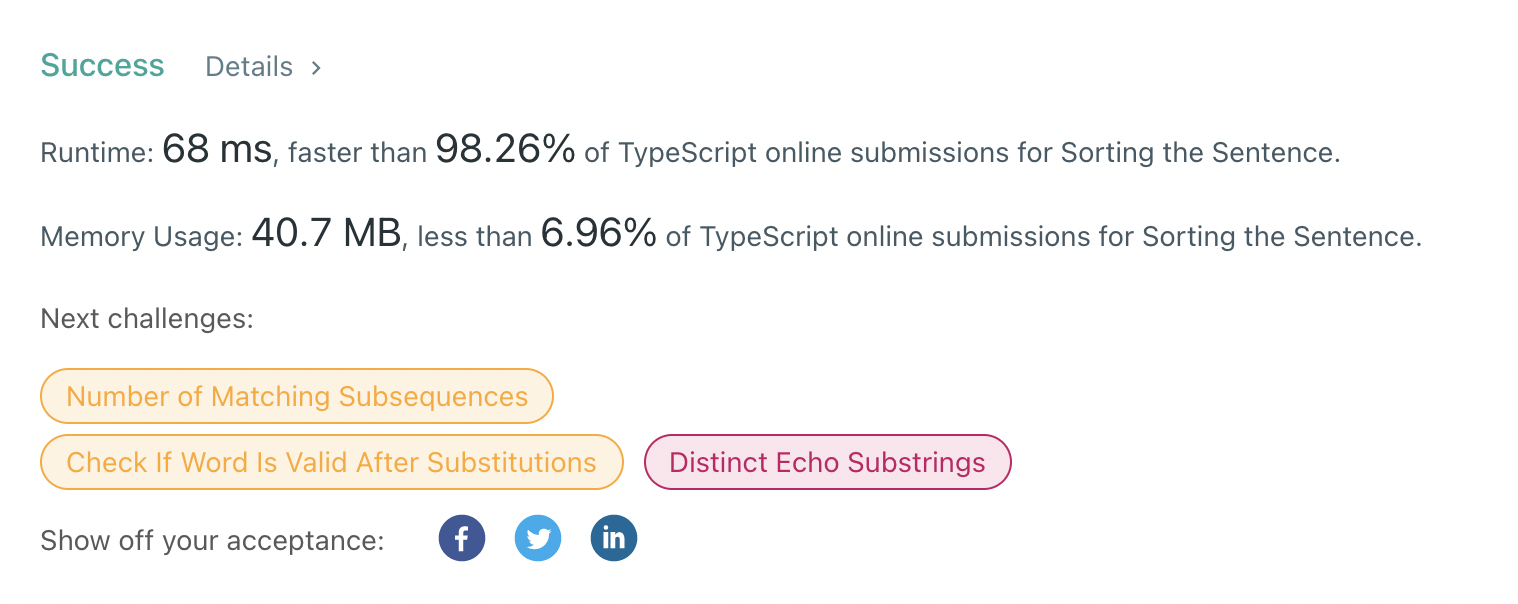
Task: Click the "Runtime:" label
Action: coord(97,153)
